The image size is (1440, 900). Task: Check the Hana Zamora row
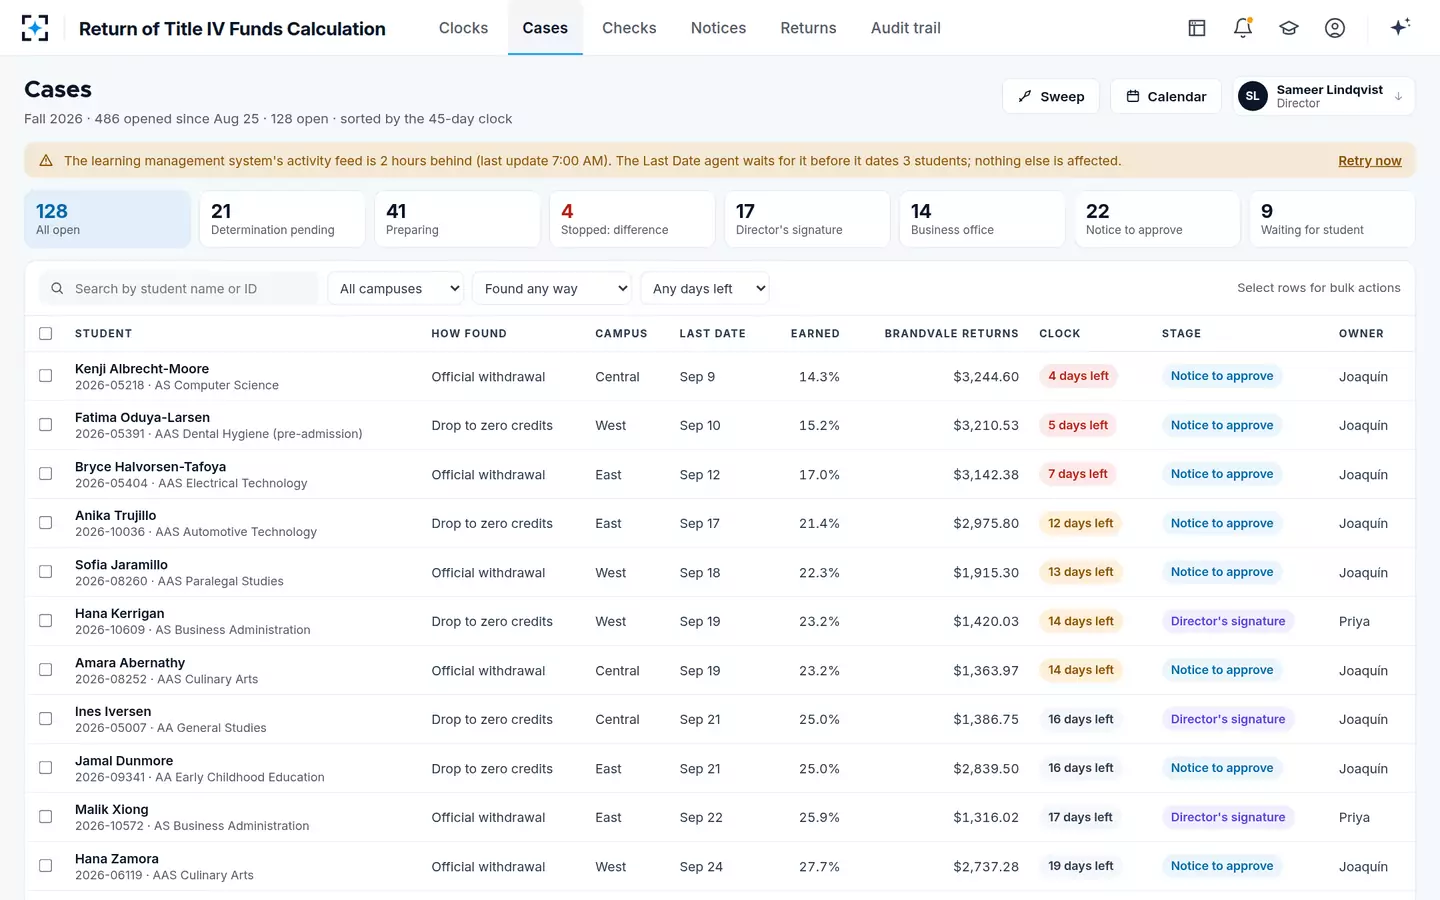click(45, 866)
